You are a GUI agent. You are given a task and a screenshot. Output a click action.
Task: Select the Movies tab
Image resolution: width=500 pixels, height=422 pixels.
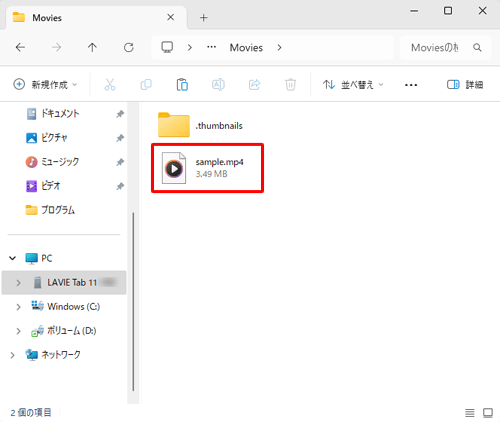pyautogui.click(x=87, y=17)
